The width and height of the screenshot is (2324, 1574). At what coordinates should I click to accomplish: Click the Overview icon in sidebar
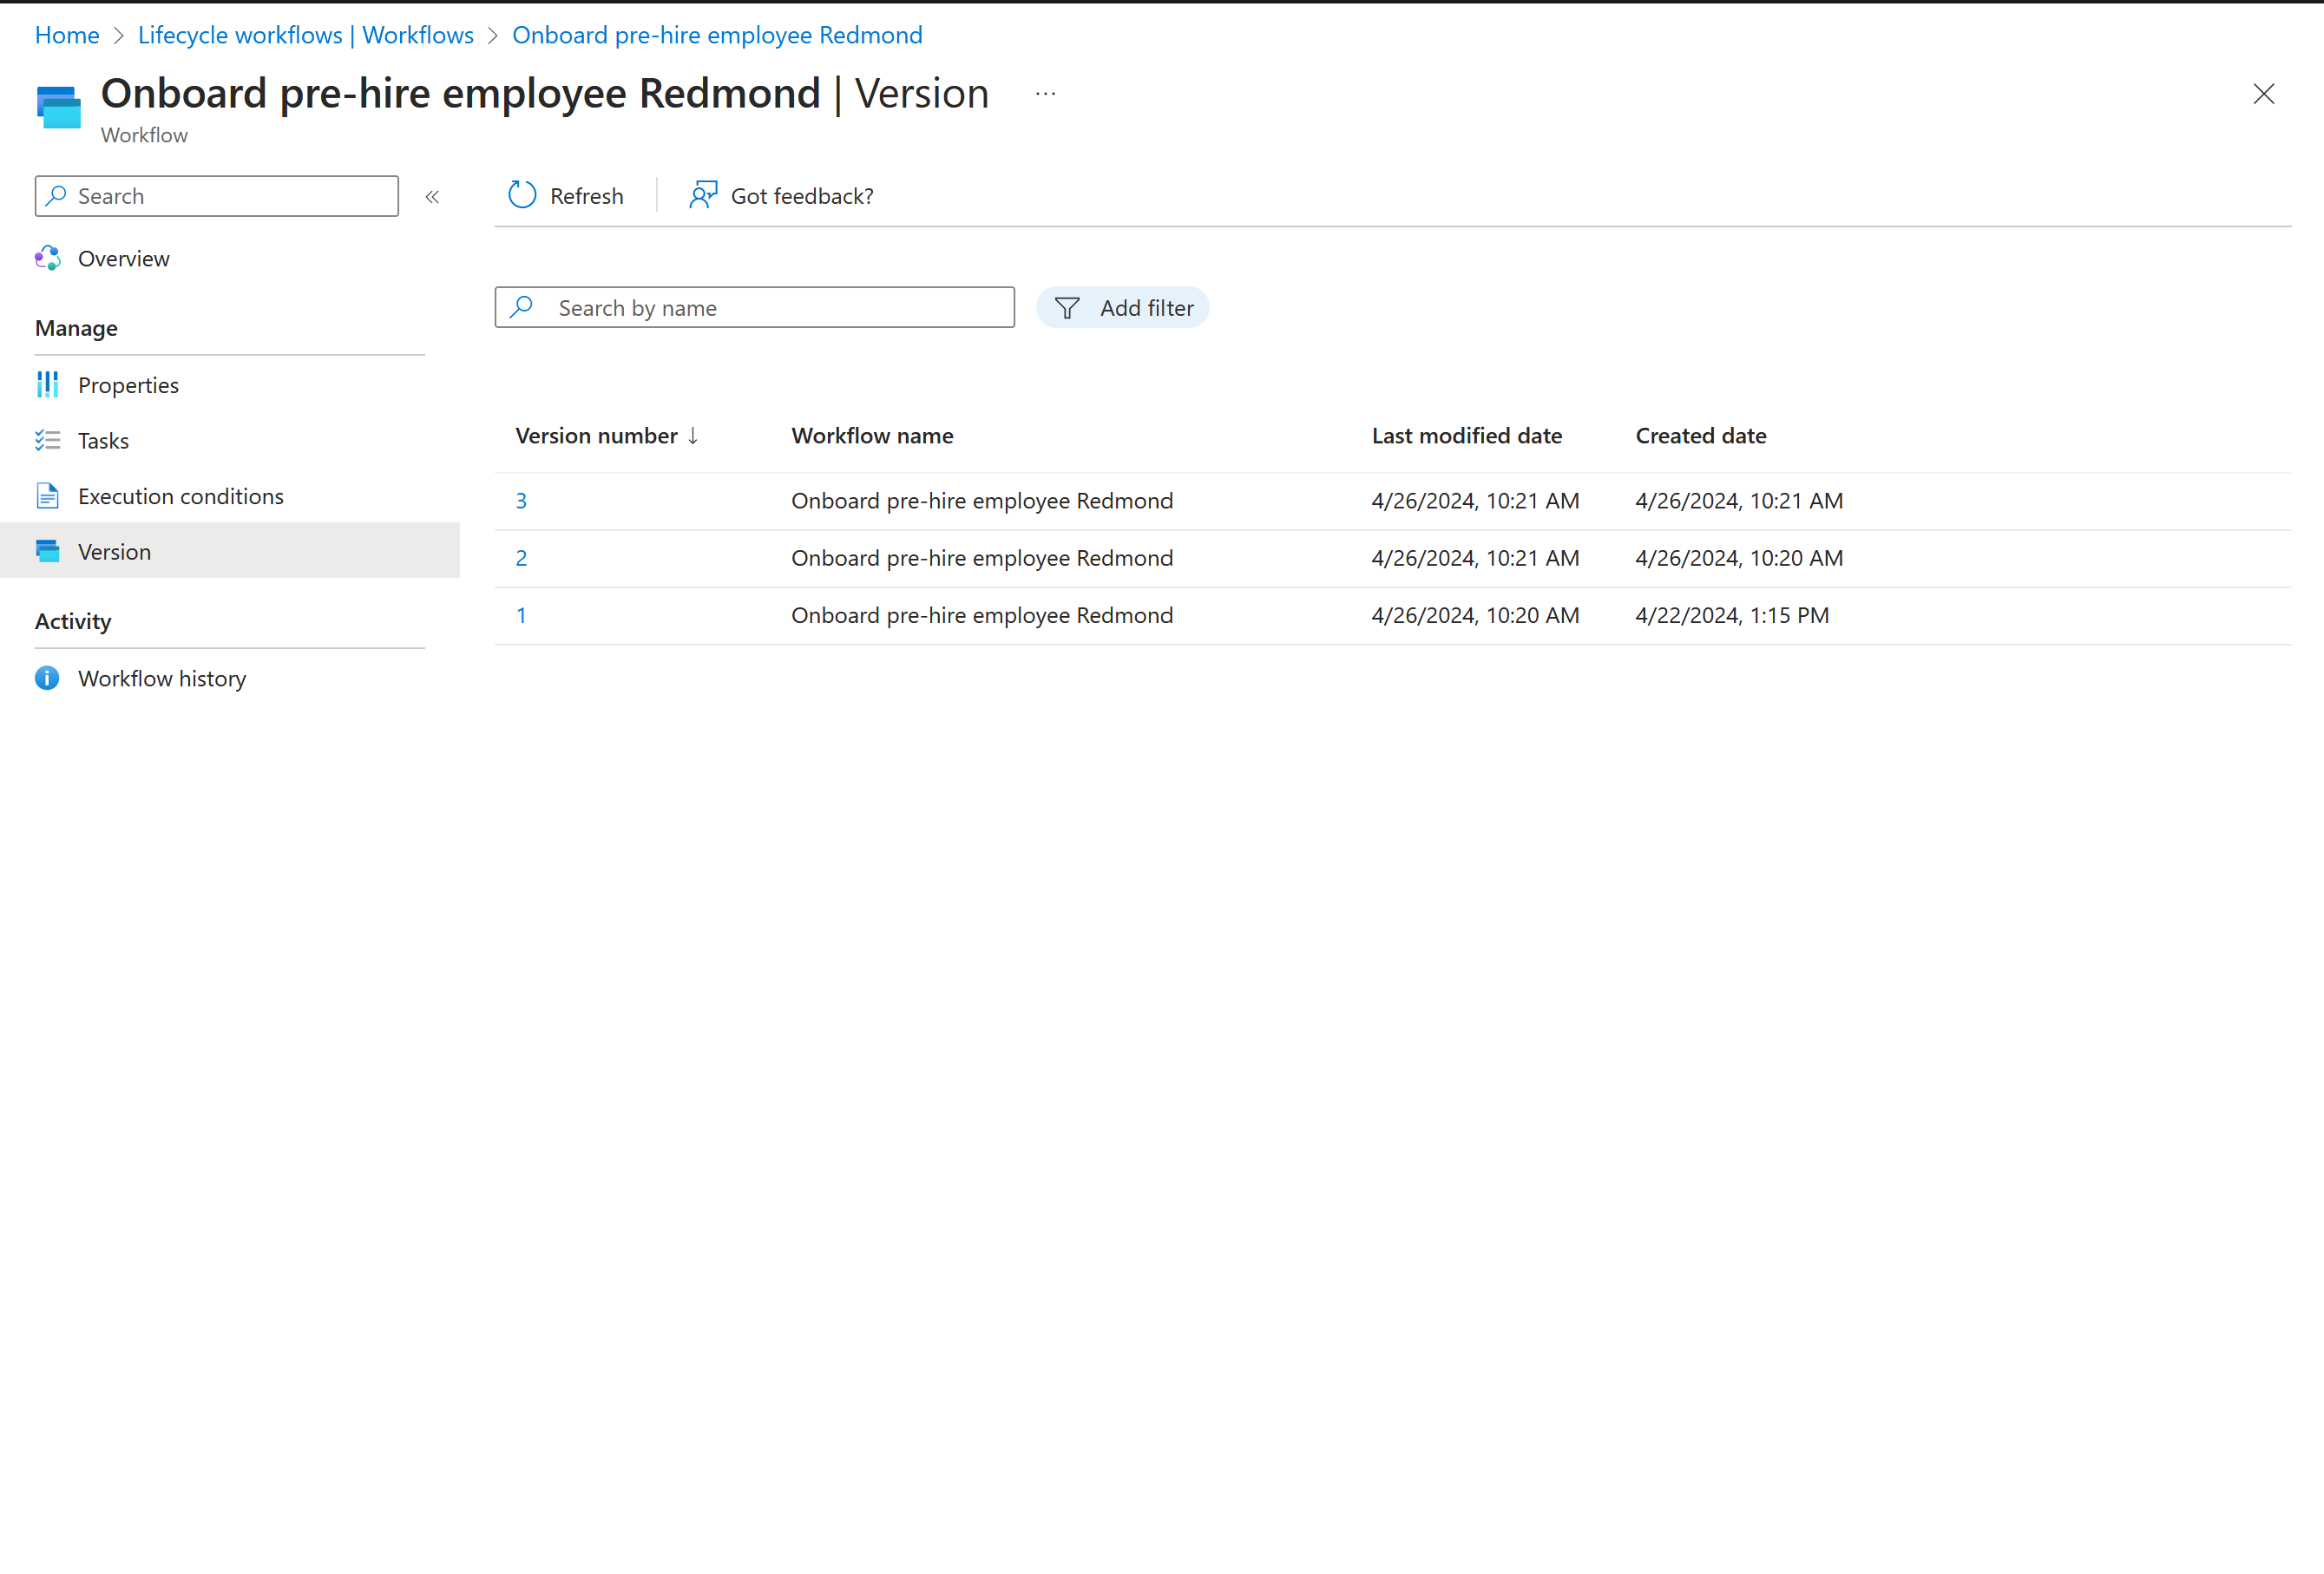(47, 258)
